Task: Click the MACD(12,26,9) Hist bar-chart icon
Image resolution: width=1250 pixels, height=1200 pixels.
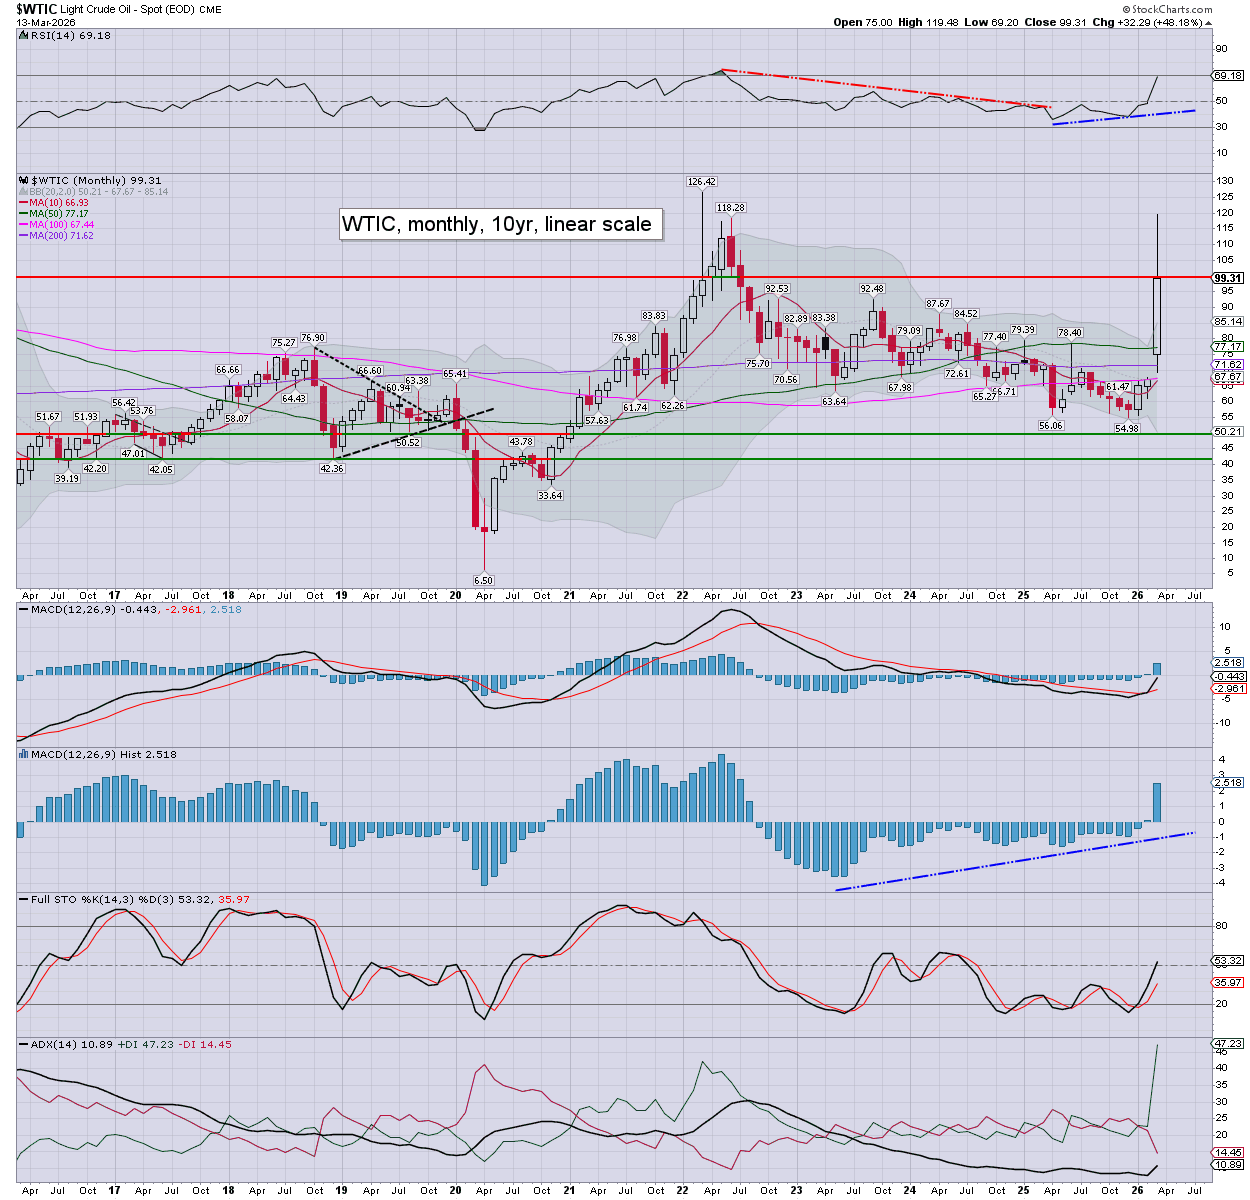Action: coord(22,754)
